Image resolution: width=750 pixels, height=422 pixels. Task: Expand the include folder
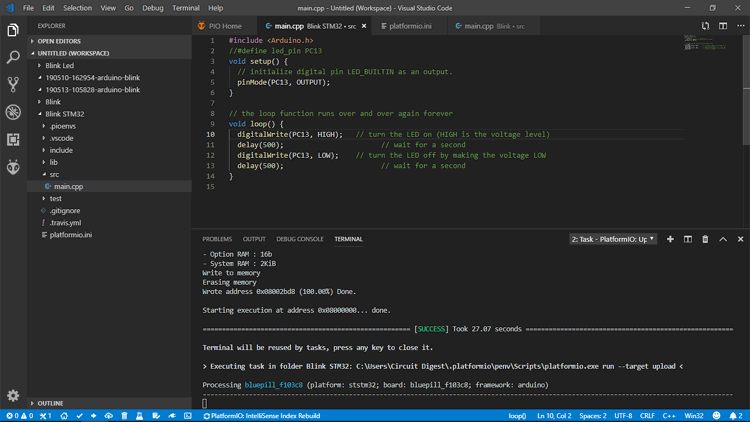[x=110, y=150]
